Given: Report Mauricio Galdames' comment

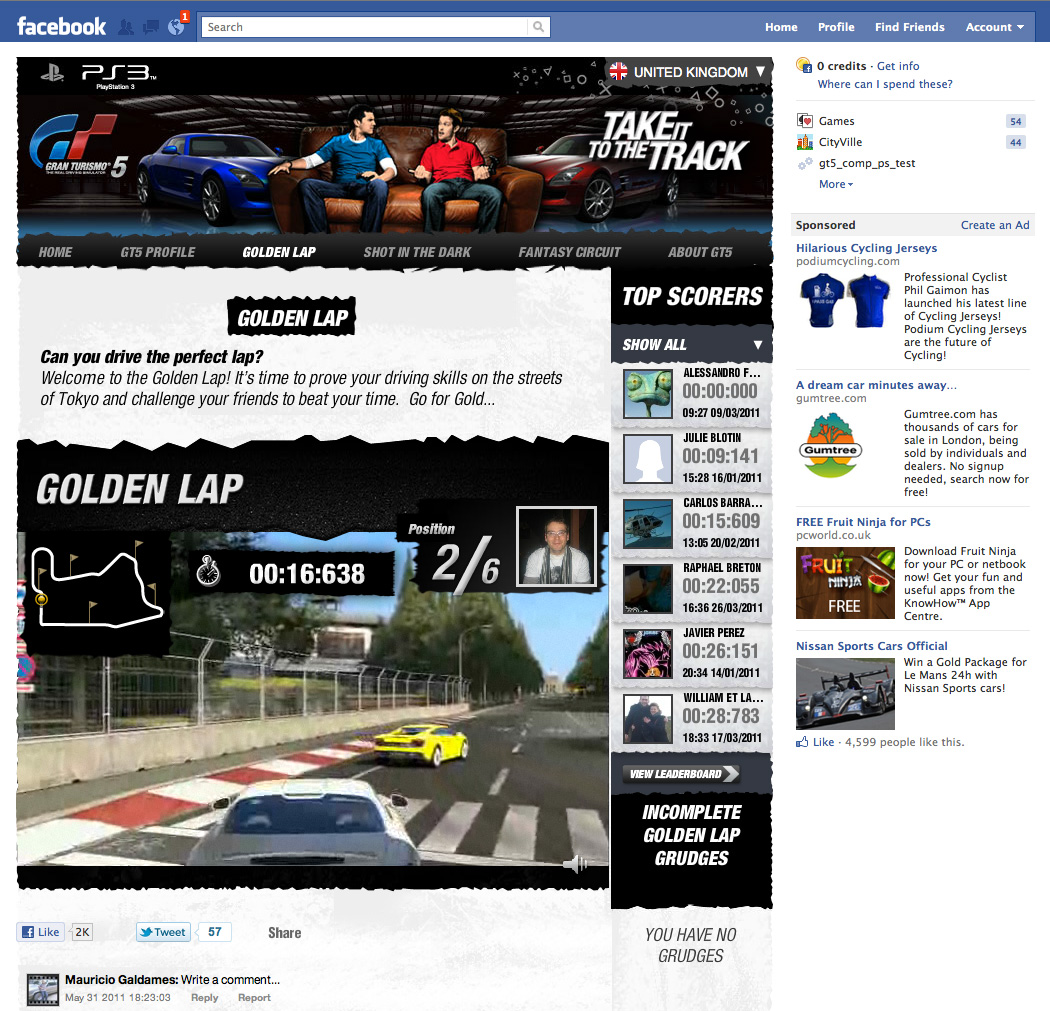Looking at the screenshot, I should (254, 998).
